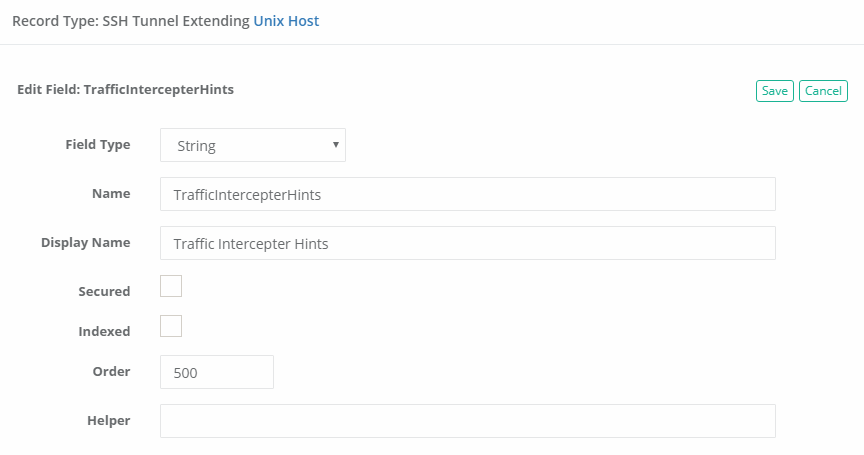
Task: Click the "Order" label
Action: click(111, 371)
